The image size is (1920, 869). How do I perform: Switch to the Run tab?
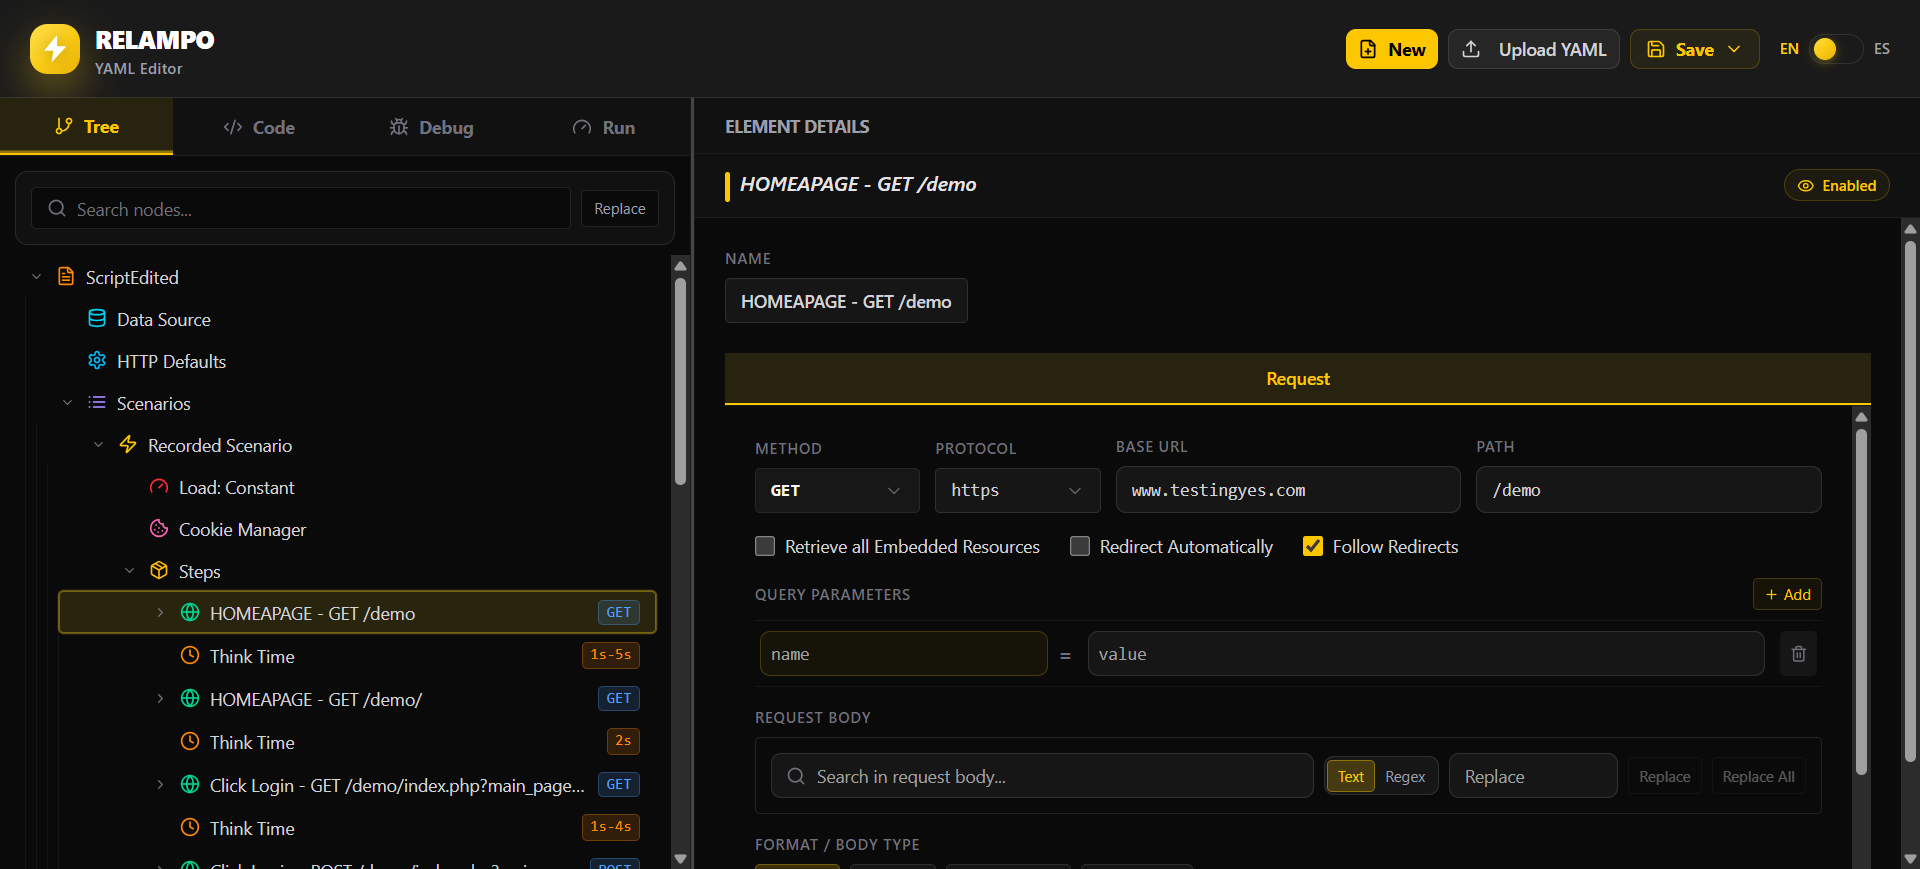click(604, 127)
